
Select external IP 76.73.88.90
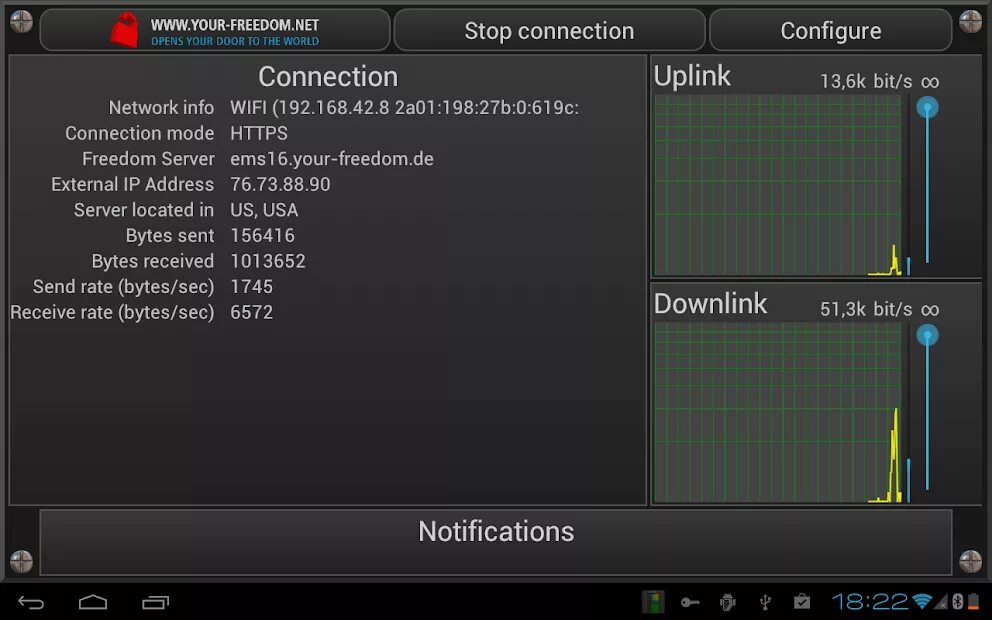(x=280, y=185)
